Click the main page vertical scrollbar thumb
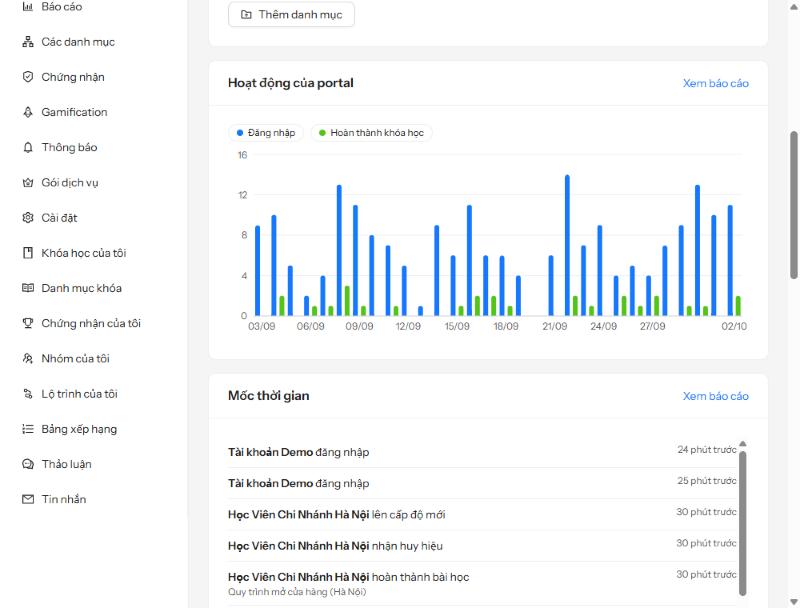800x608 pixels. 793,205
